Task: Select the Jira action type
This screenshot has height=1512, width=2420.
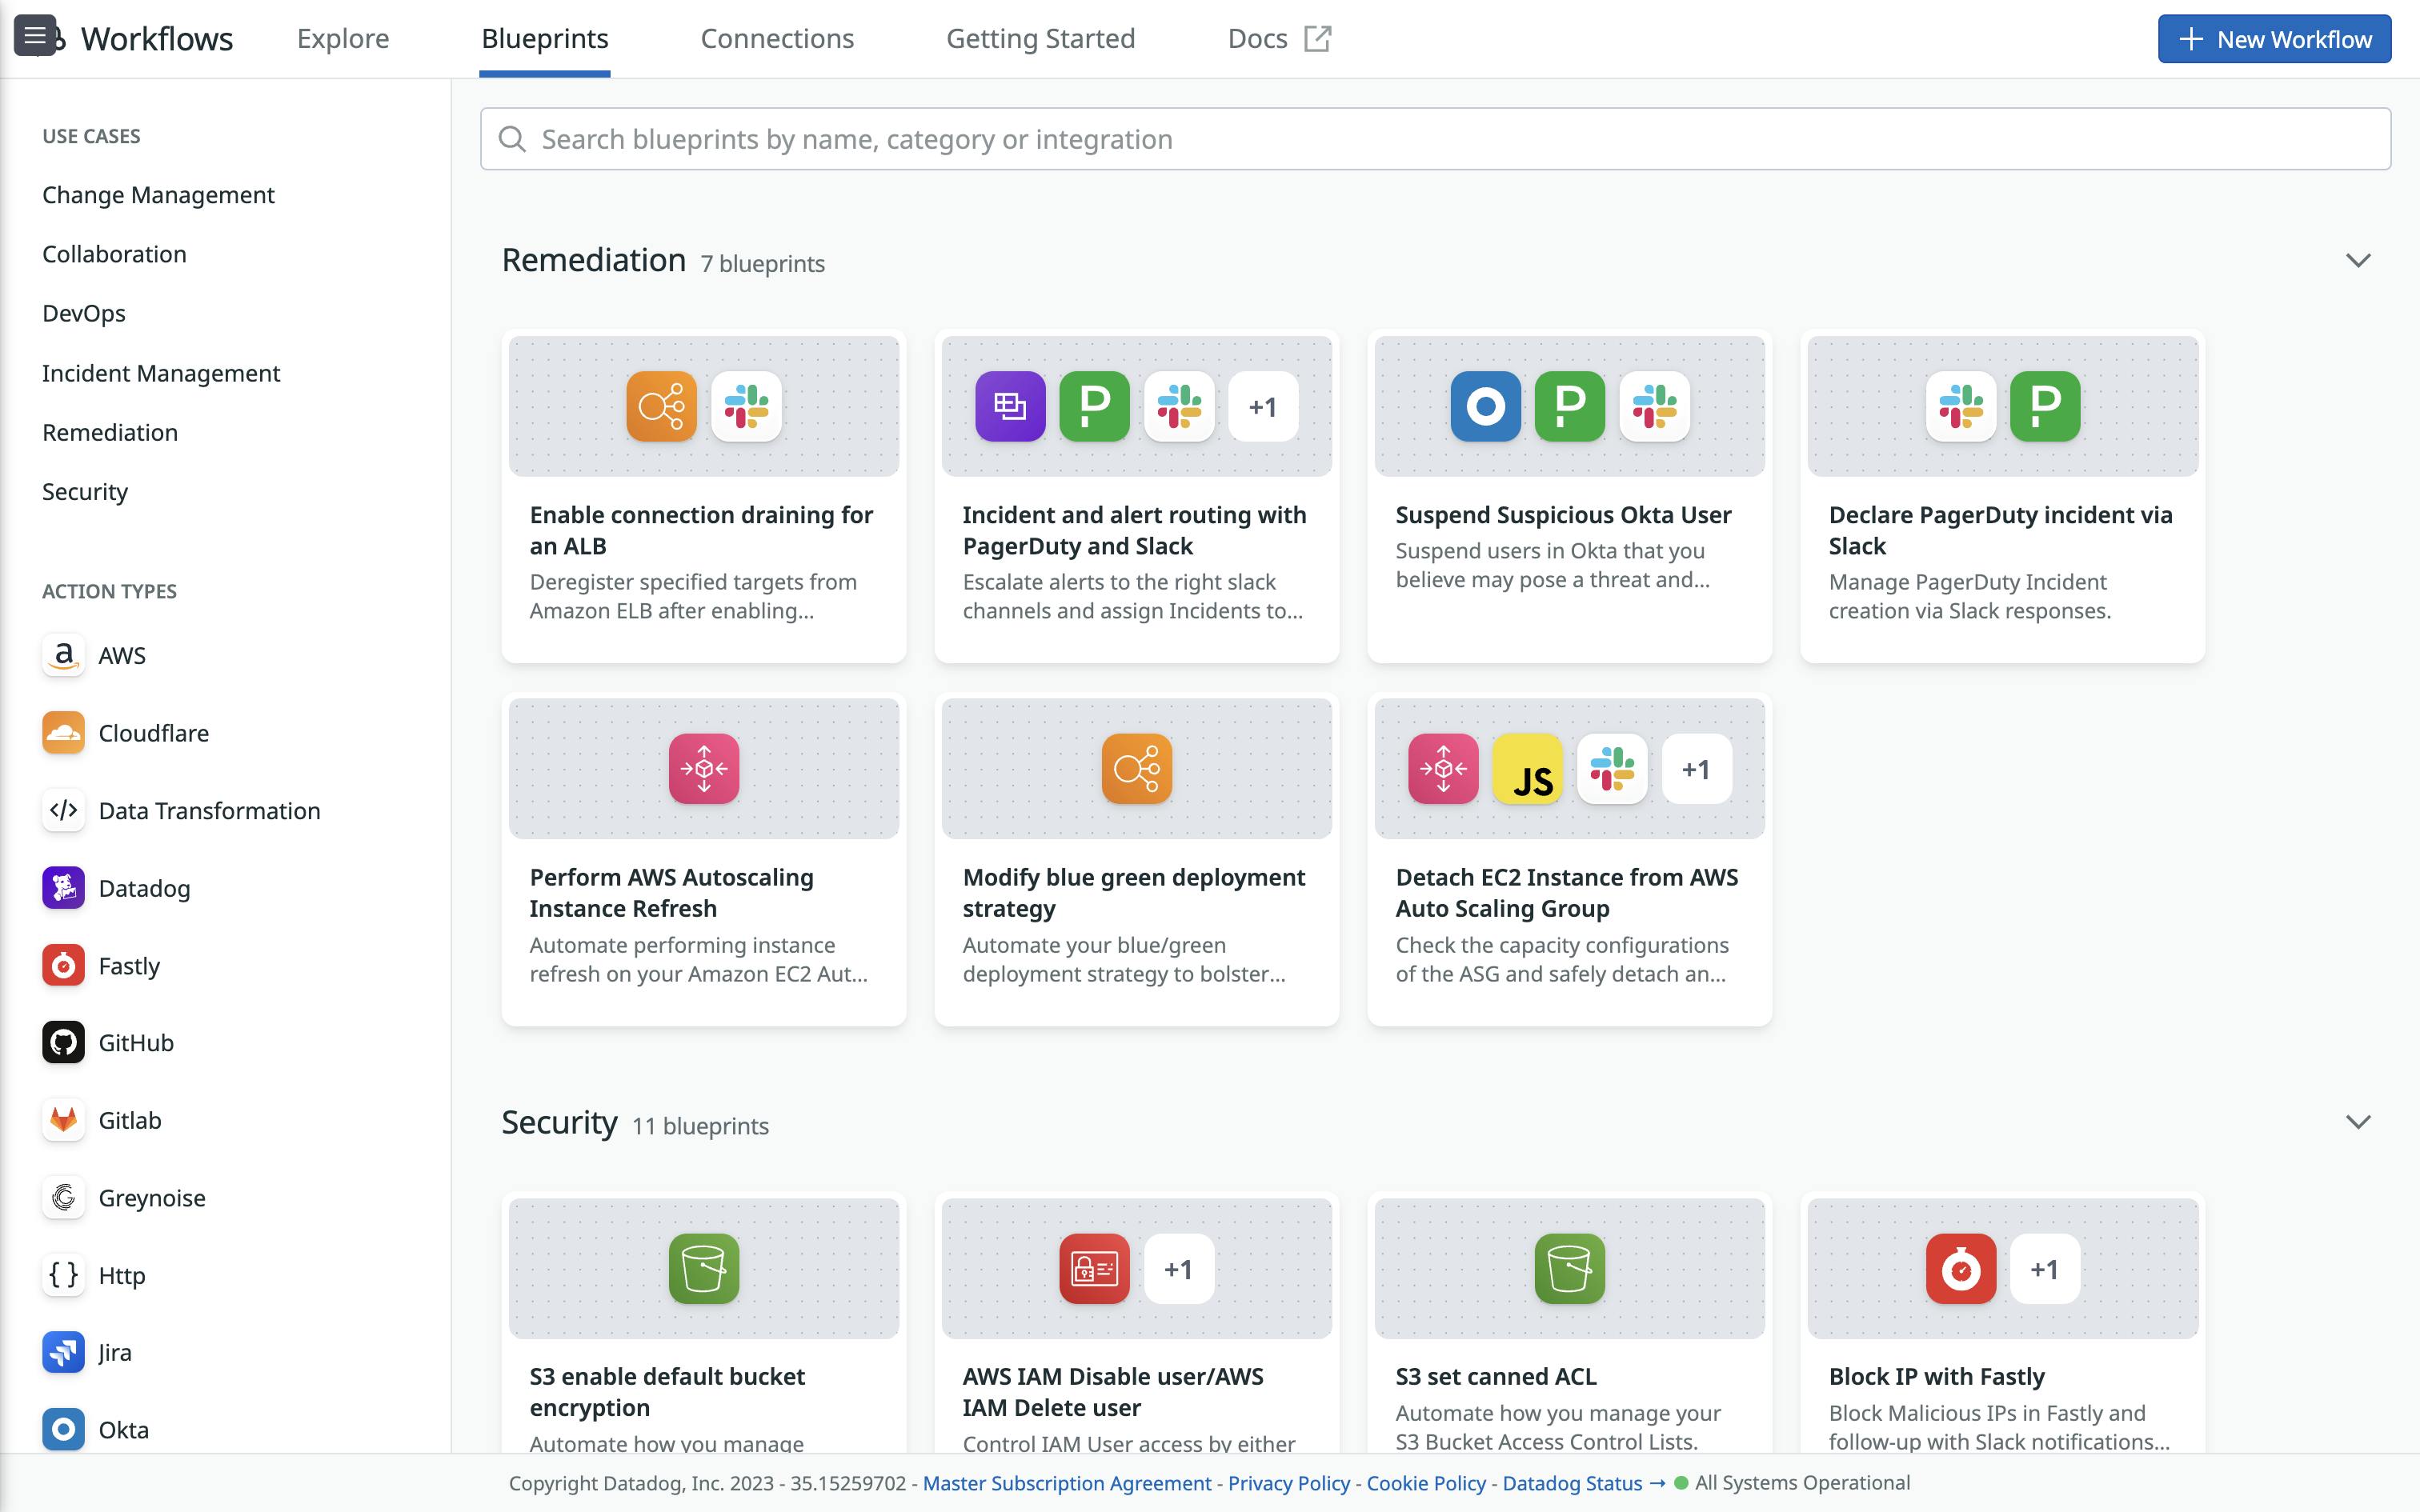Action: [x=63, y=1352]
